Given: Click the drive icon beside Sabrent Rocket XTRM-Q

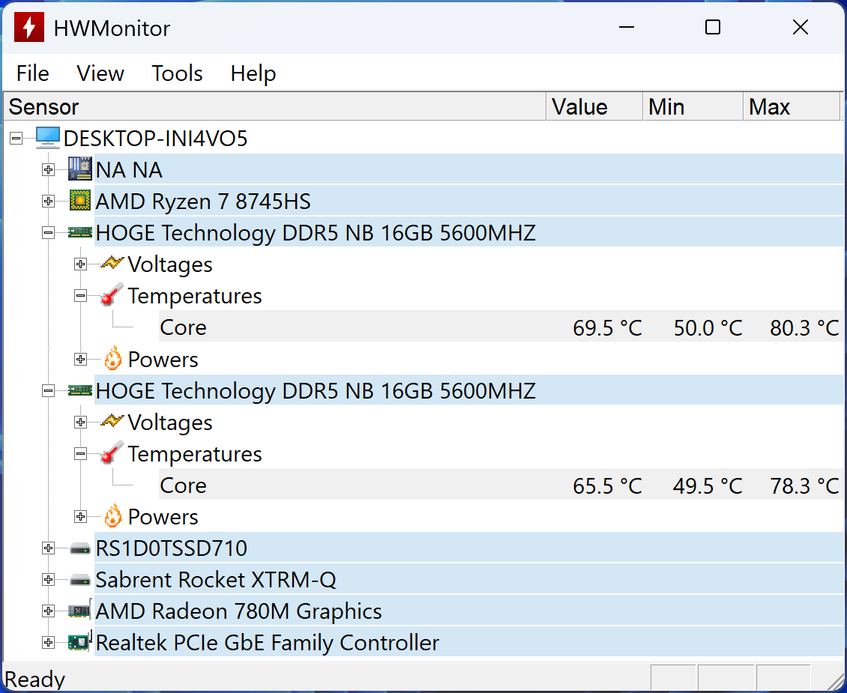Looking at the screenshot, I should [x=80, y=580].
